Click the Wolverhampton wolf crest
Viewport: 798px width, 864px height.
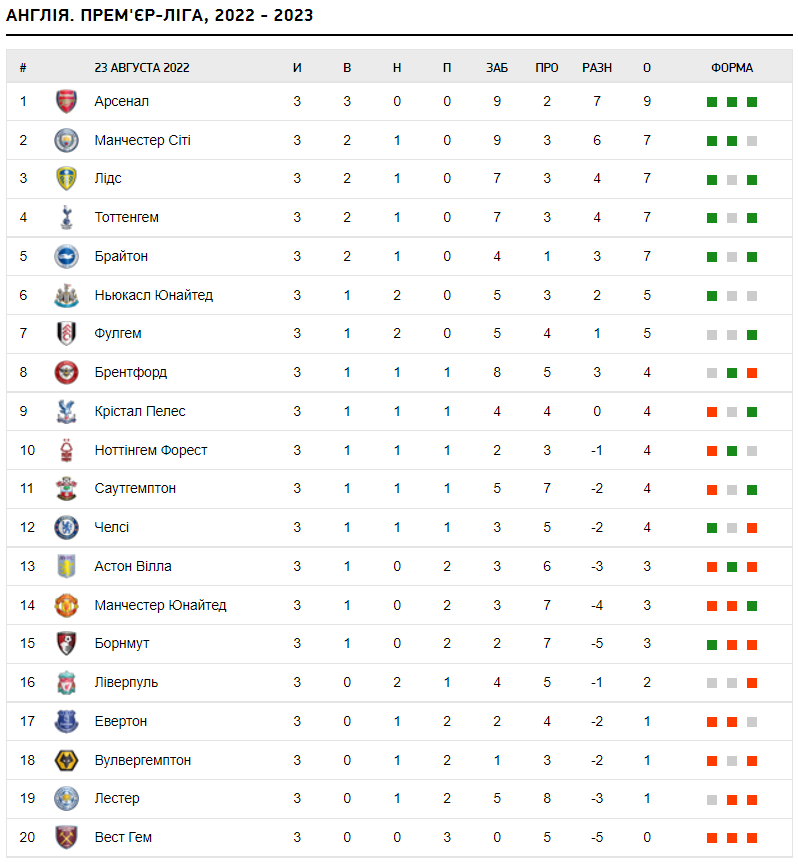66,760
